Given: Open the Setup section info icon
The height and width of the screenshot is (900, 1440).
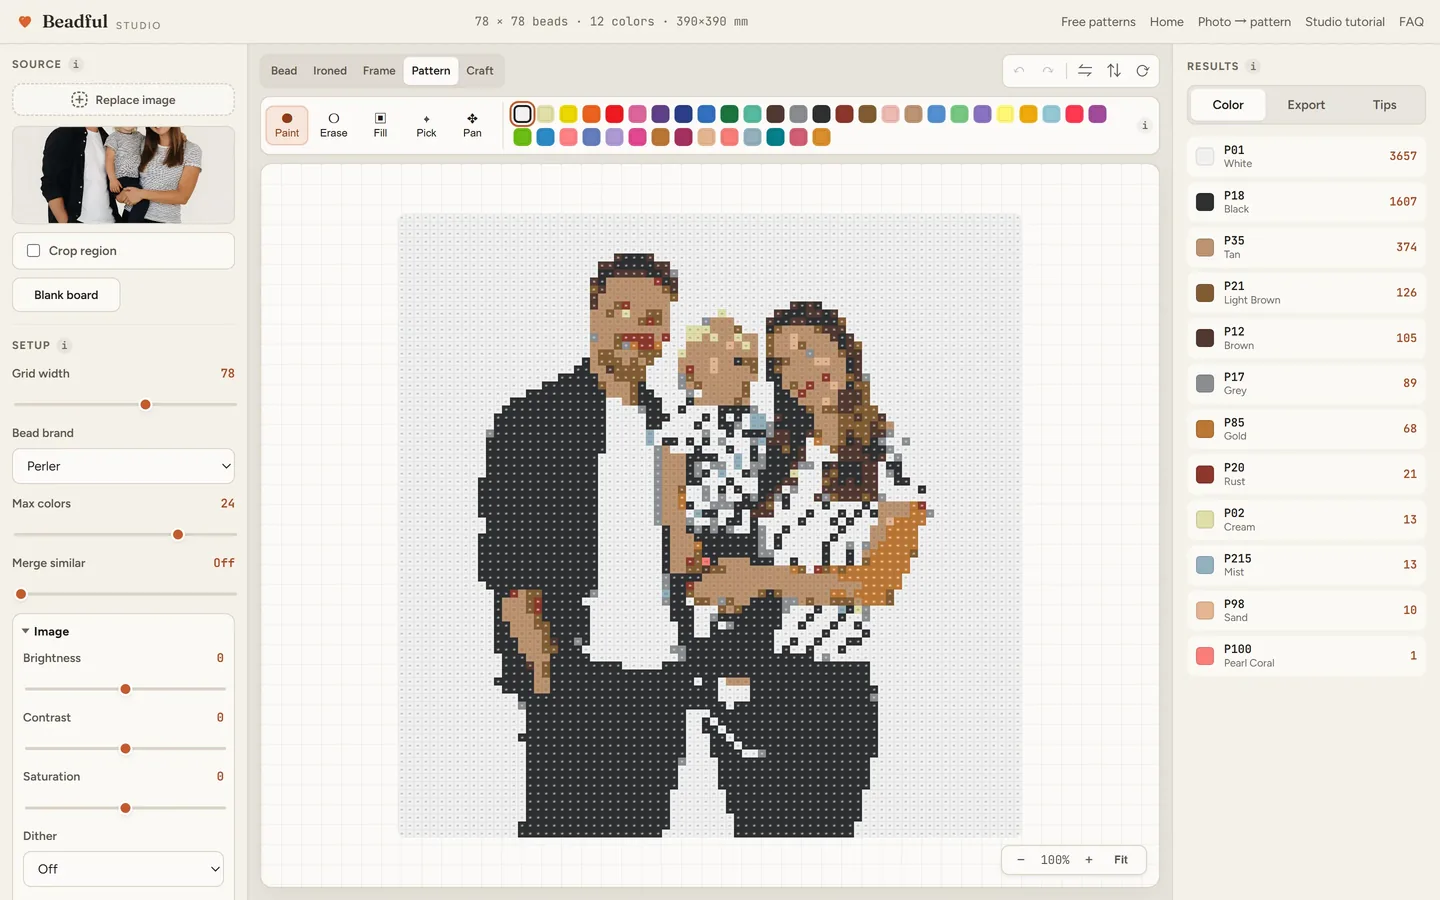Looking at the screenshot, I should tap(64, 345).
